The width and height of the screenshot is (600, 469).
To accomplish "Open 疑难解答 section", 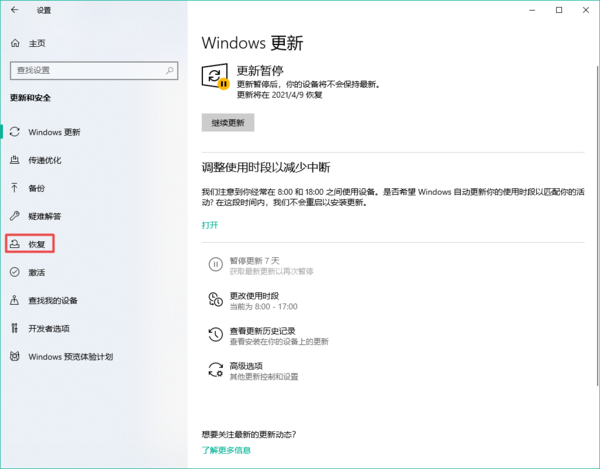I will coord(45,216).
